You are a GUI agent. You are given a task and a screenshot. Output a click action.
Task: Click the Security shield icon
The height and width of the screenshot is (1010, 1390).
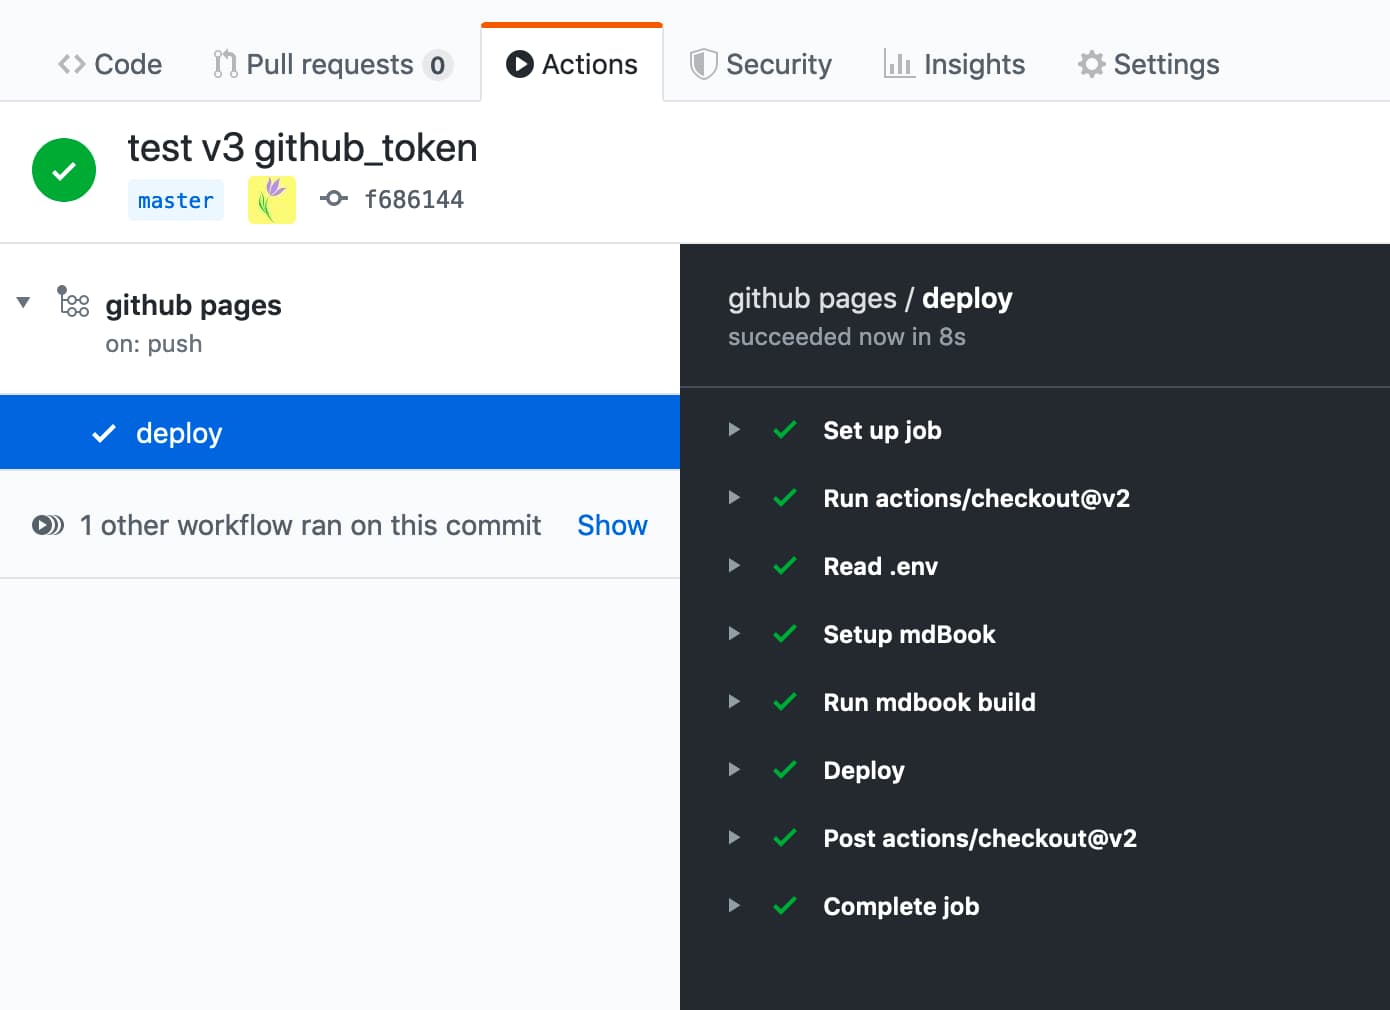coord(703,64)
